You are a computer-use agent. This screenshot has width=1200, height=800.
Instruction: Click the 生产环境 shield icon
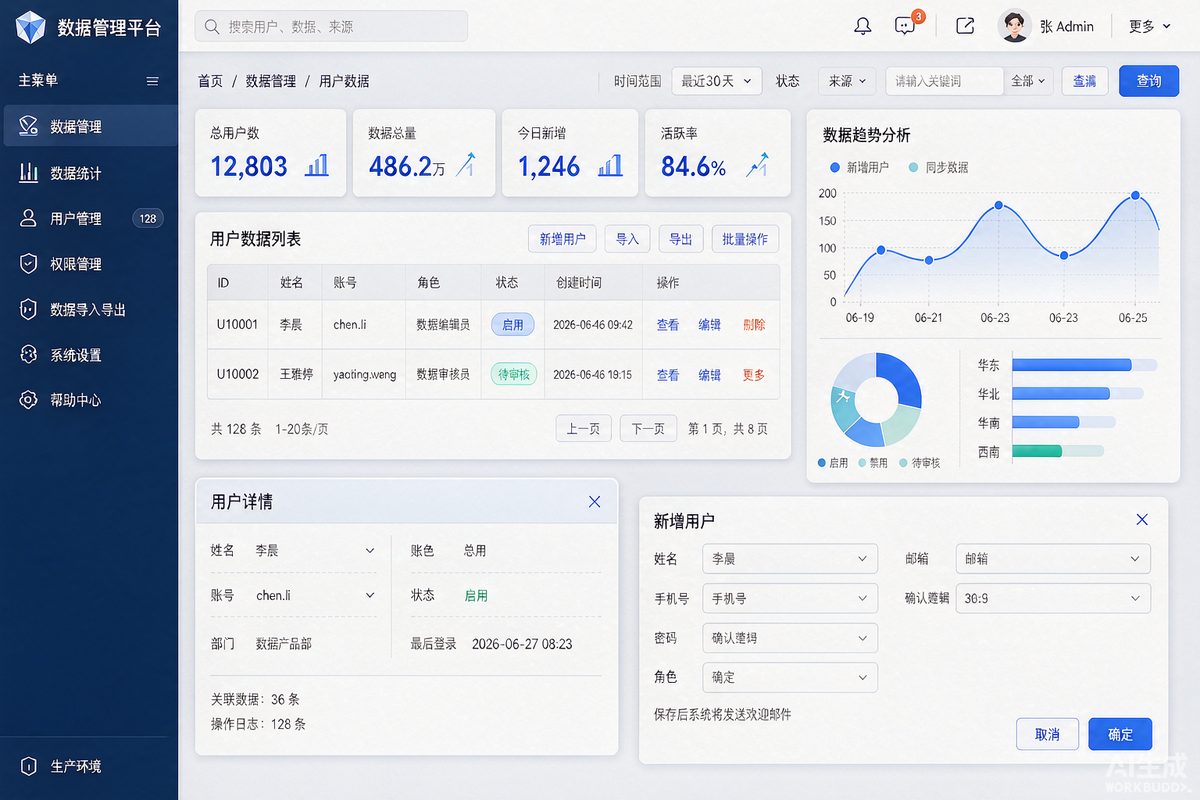[28, 766]
